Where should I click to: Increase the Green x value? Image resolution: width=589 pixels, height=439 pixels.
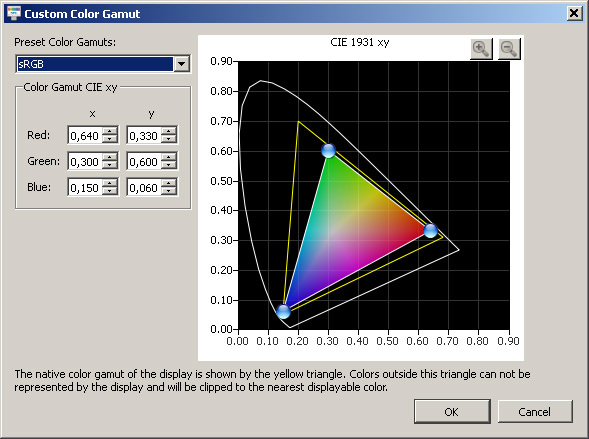[110, 157]
